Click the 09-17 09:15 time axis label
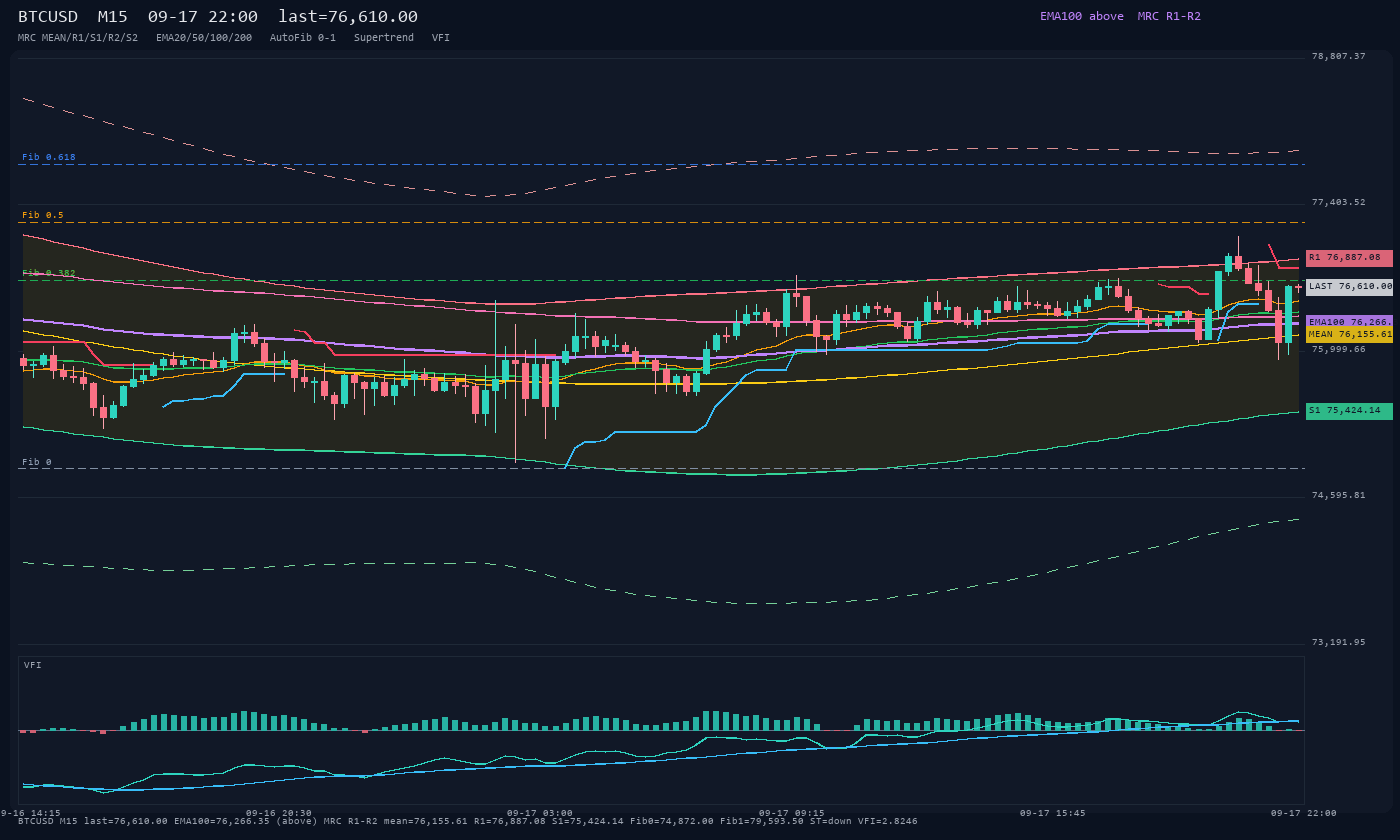1400x840 pixels. tap(791, 813)
